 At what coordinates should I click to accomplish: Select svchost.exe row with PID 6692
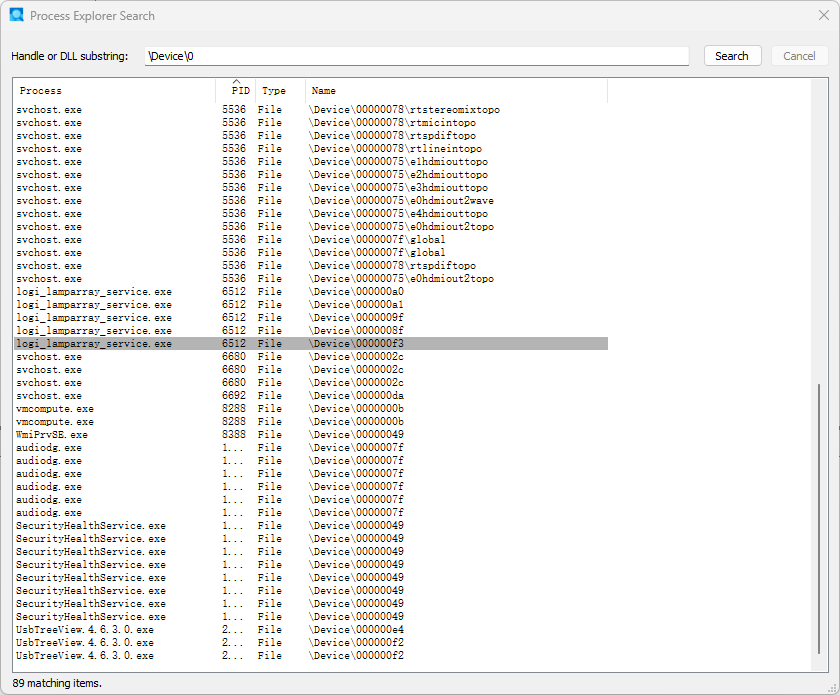pos(311,395)
